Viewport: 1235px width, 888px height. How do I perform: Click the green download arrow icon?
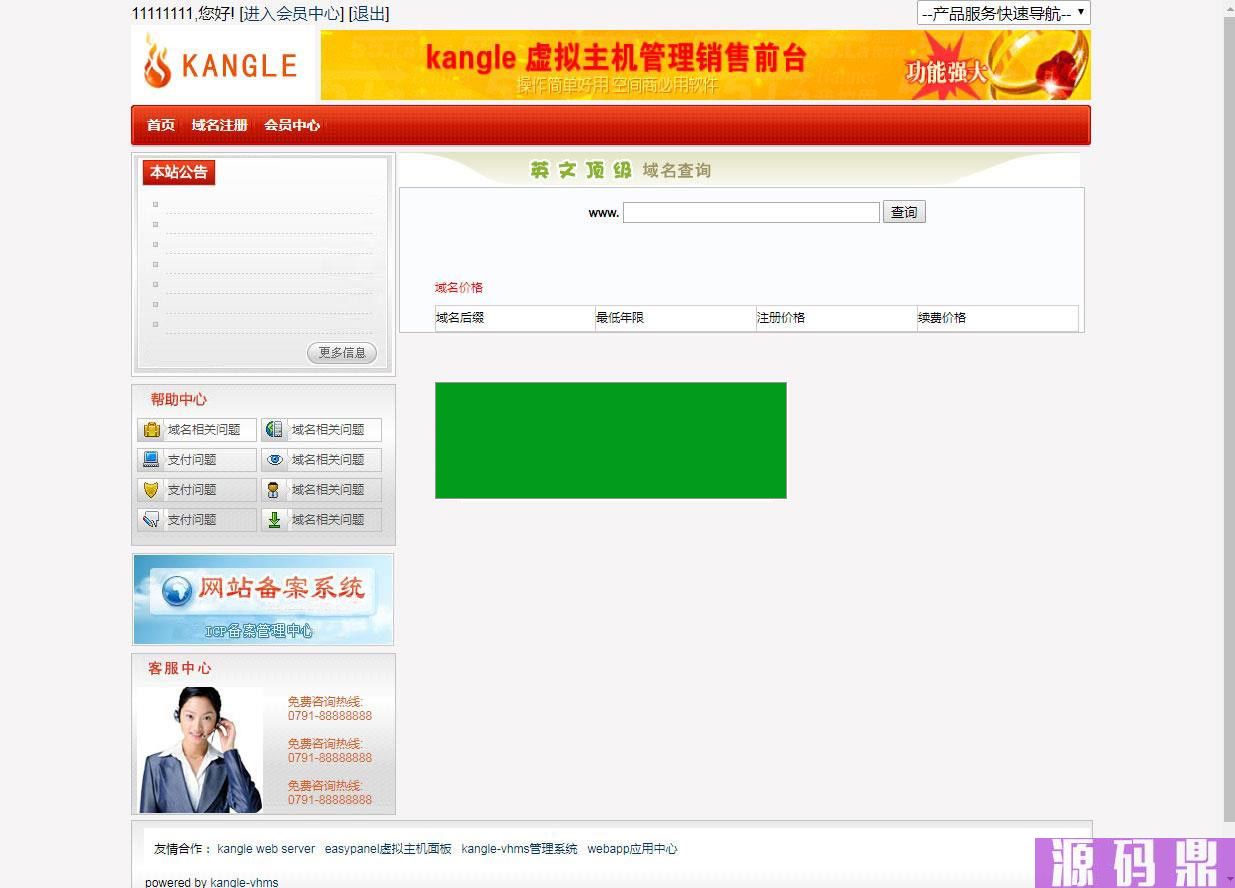point(274,520)
